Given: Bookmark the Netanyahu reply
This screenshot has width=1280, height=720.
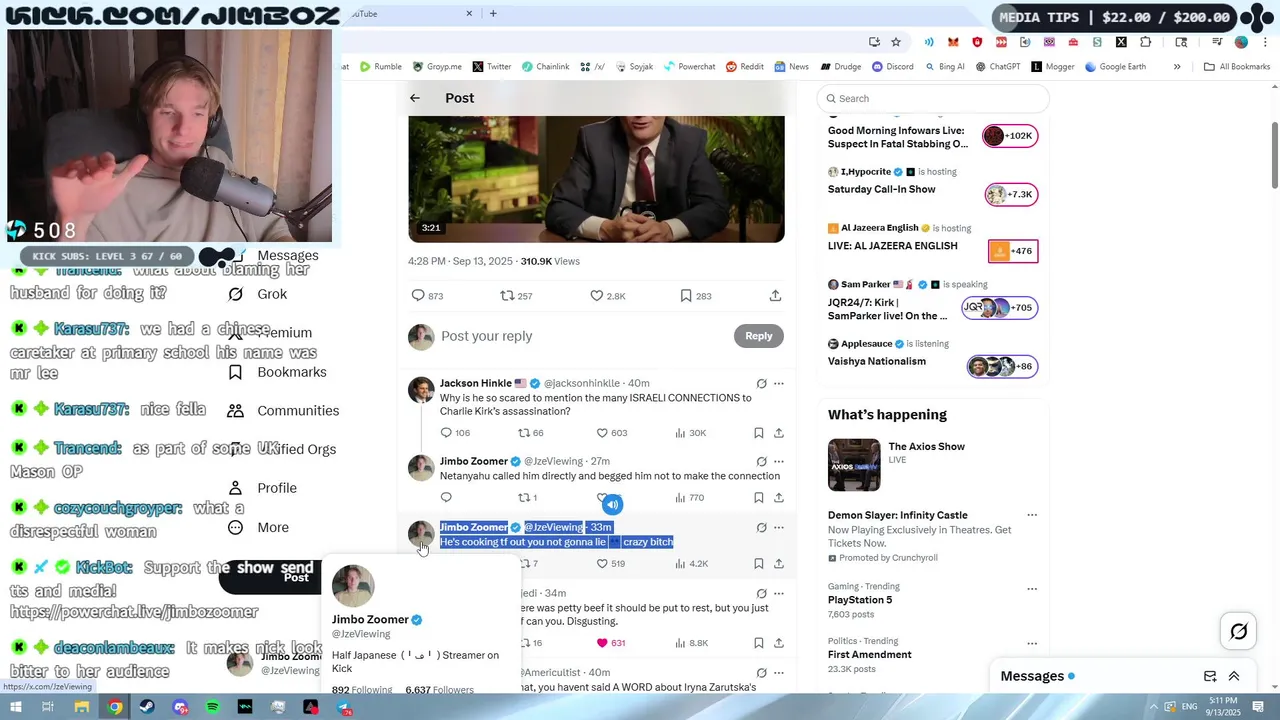Looking at the screenshot, I should (x=758, y=498).
